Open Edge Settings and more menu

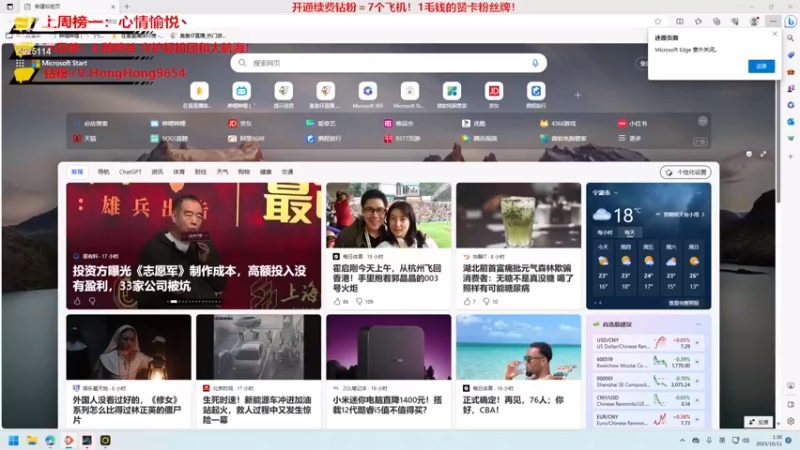773,21
